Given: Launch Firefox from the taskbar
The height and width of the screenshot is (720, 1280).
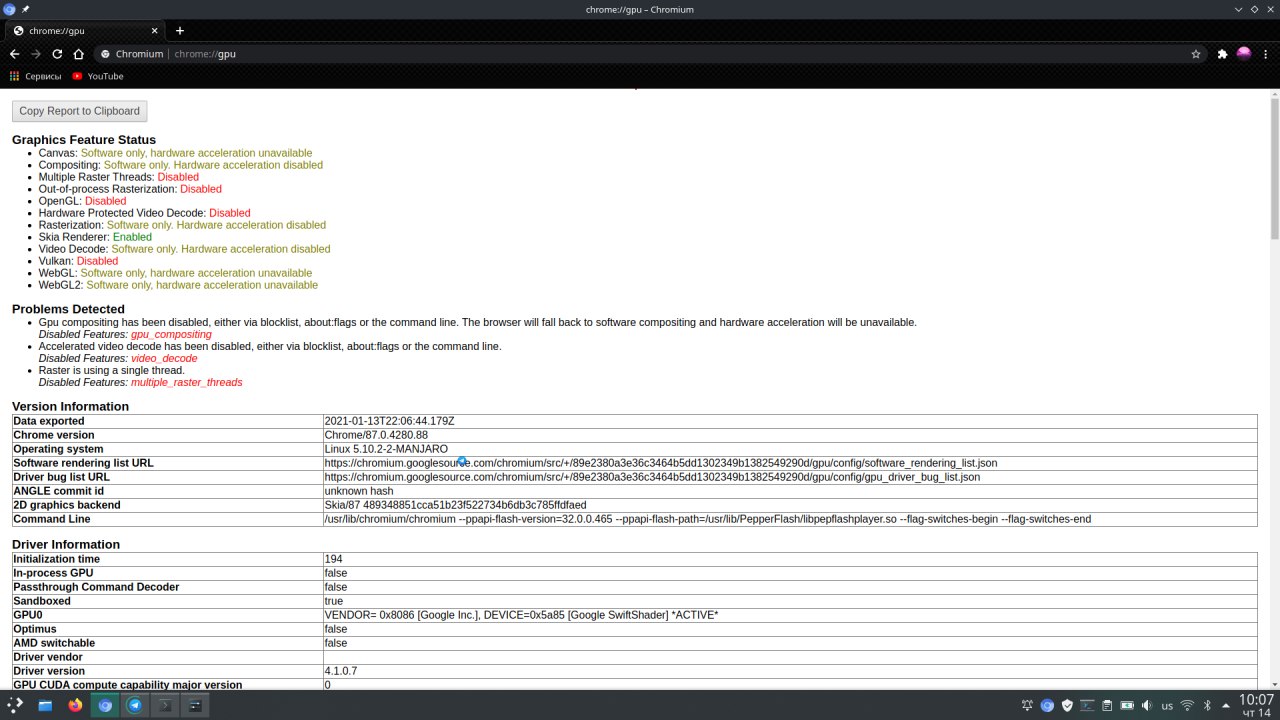Looking at the screenshot, I should tap(75, 705).
